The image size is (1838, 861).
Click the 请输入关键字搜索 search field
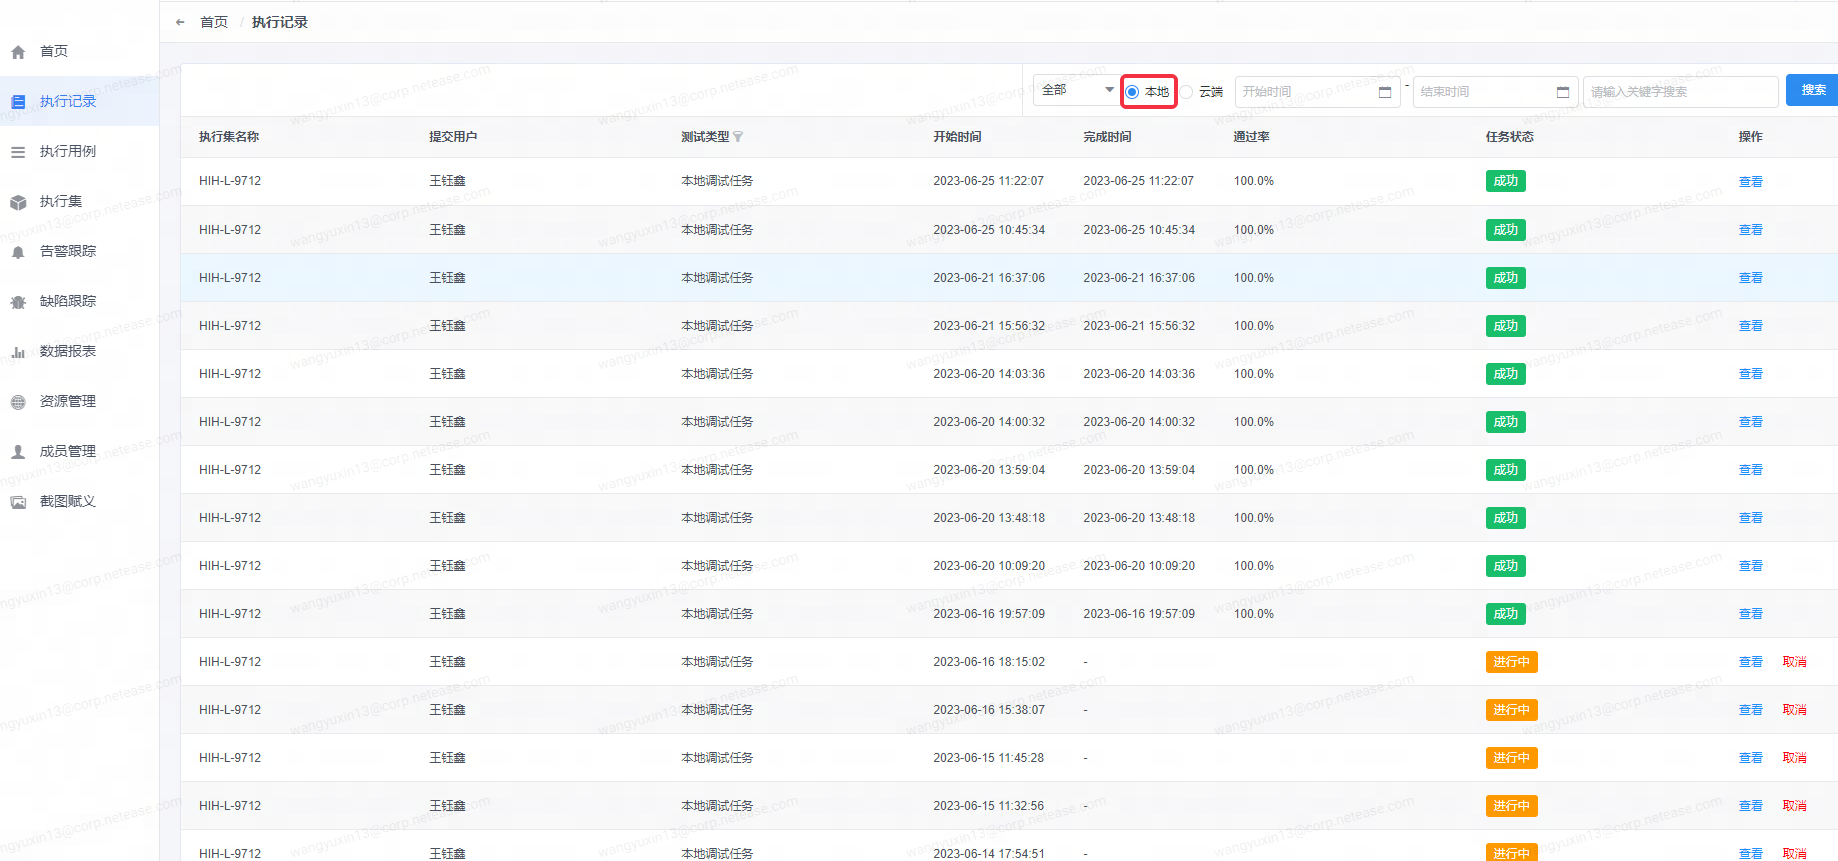[1680, 92]
